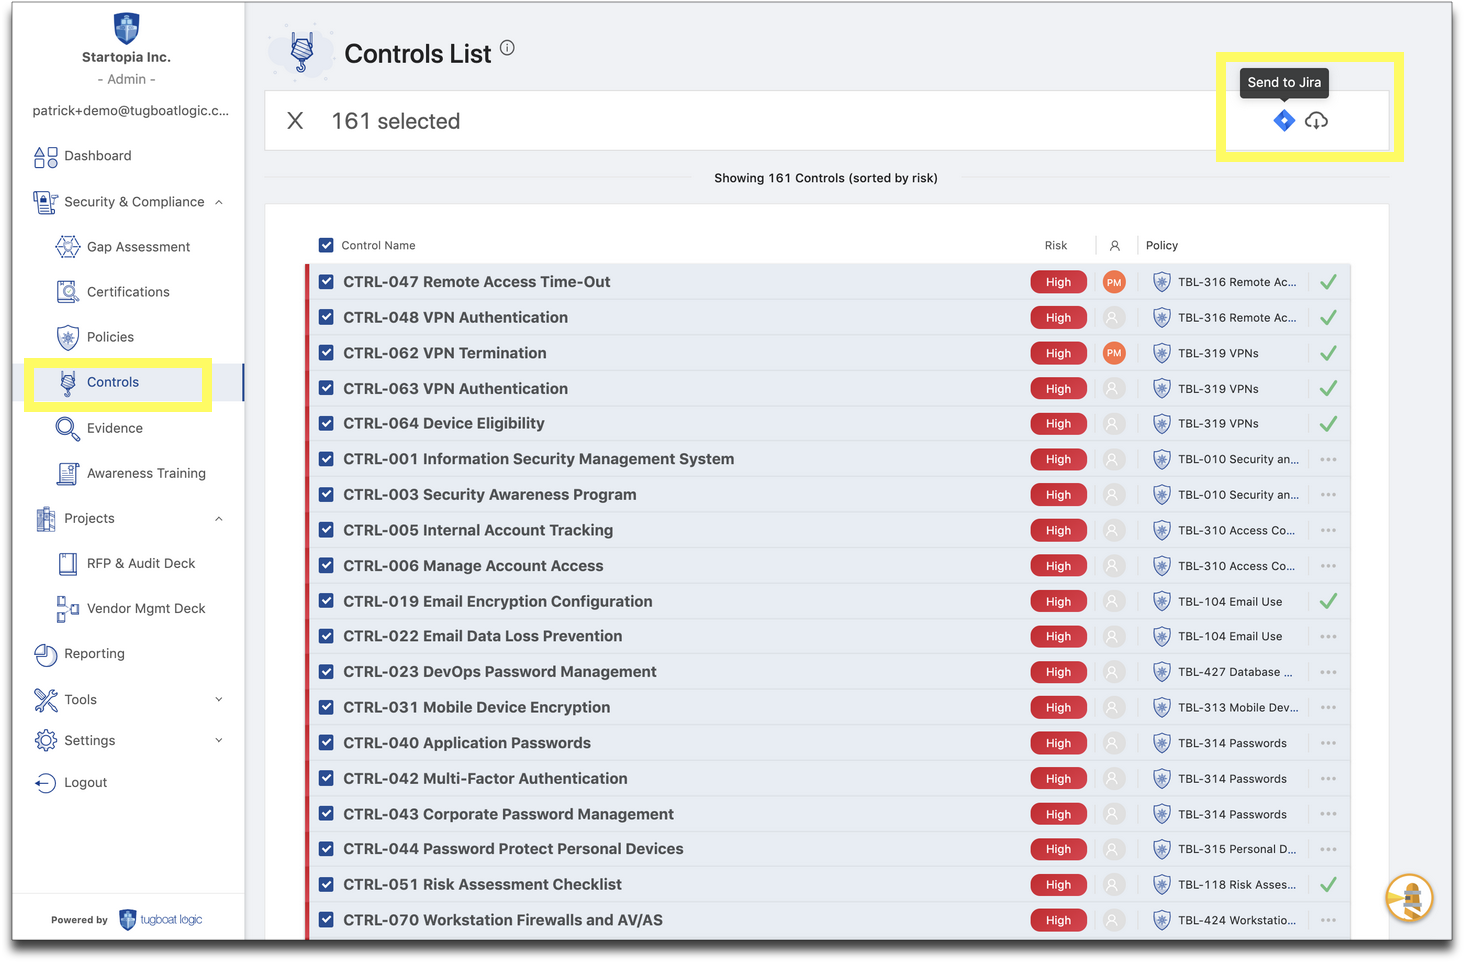Open control CTRL-051 Risk Assessment Checklist
This screenshot has width=1464, height=962.
tap(482, 885)
